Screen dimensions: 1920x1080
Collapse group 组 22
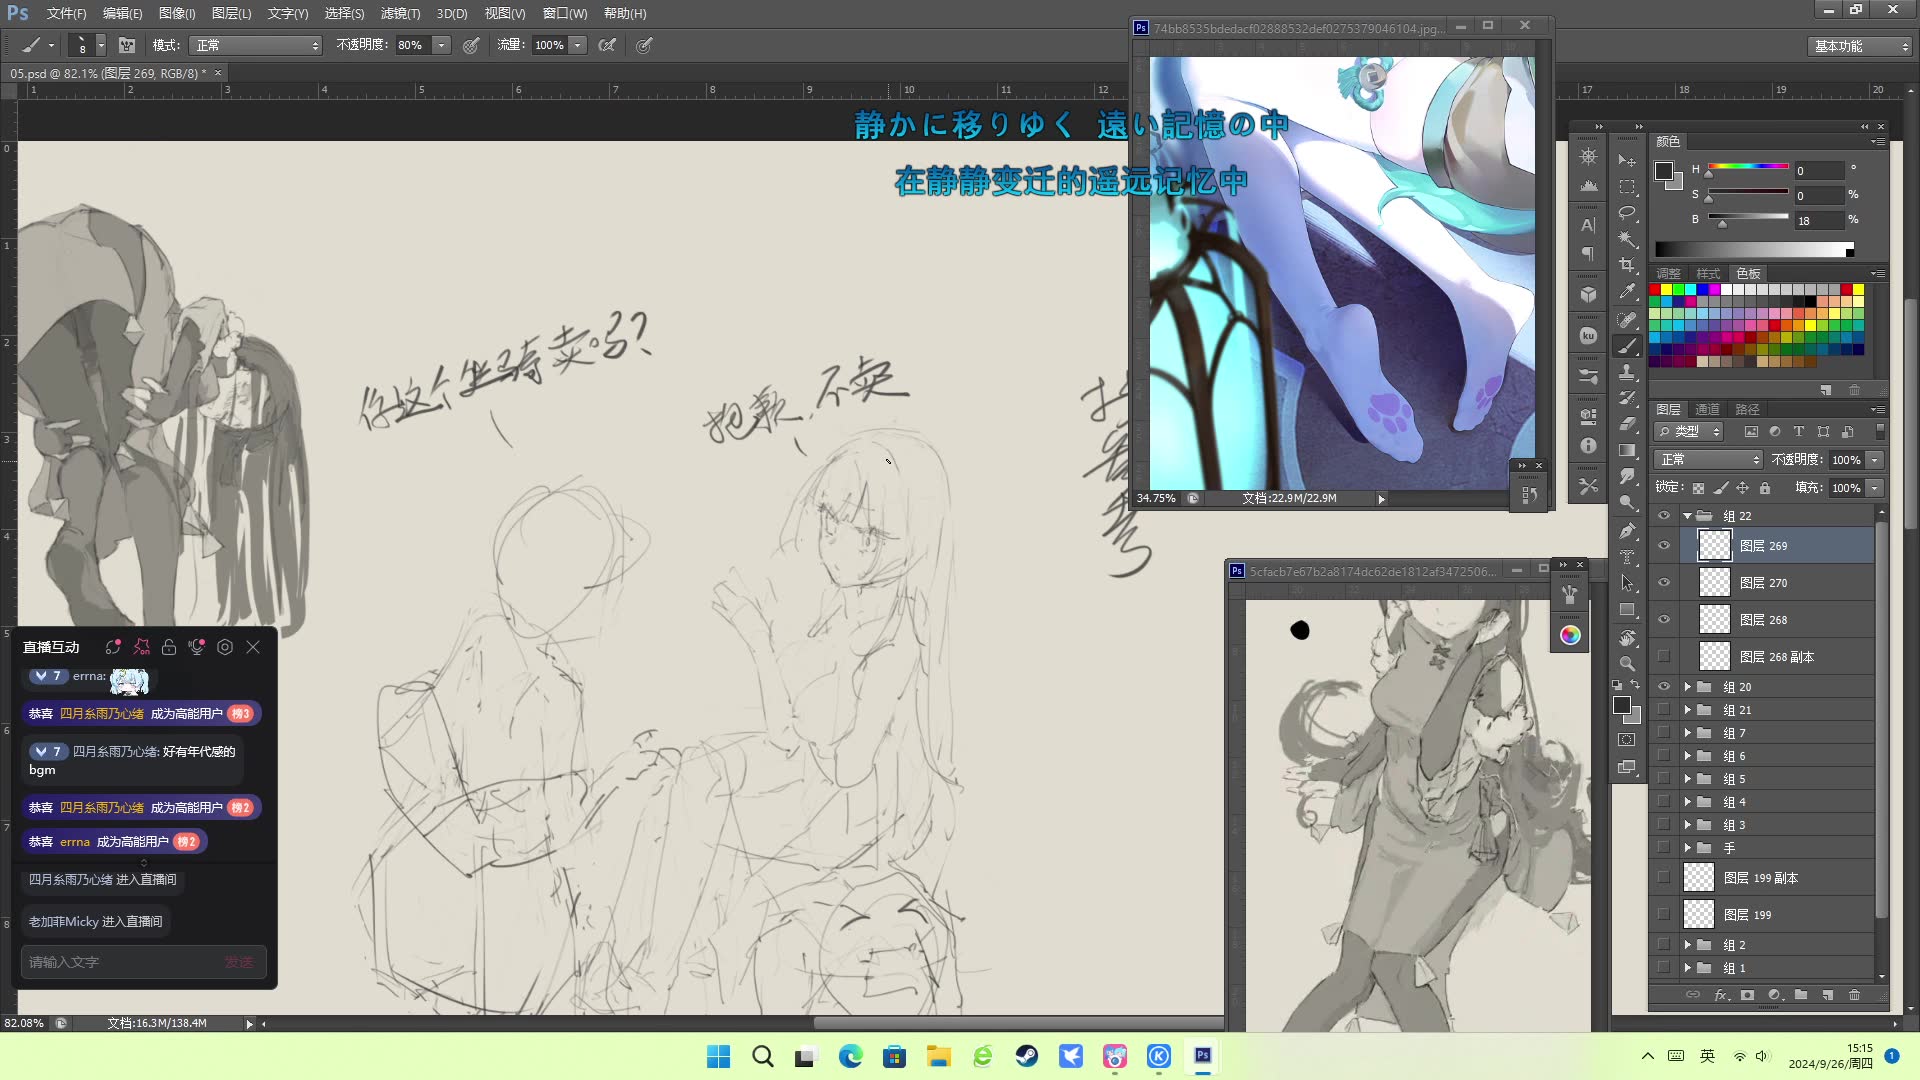click(x=1688, y=516)
